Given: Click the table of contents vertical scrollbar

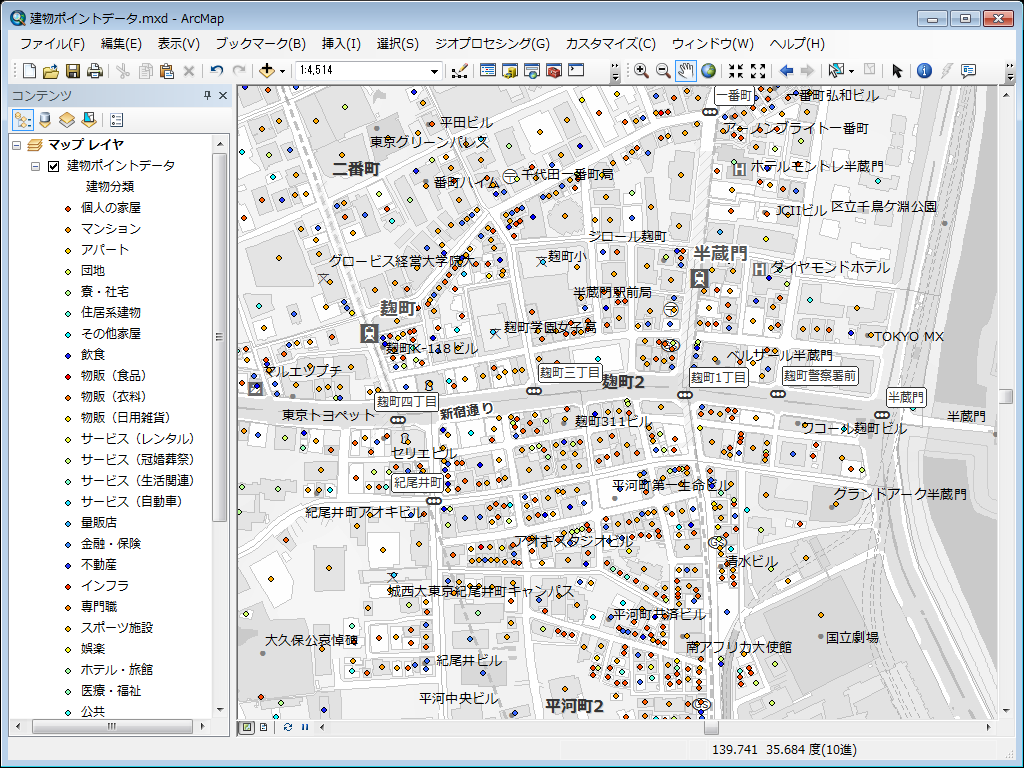Looking at the screenshot, I should 219,337.
